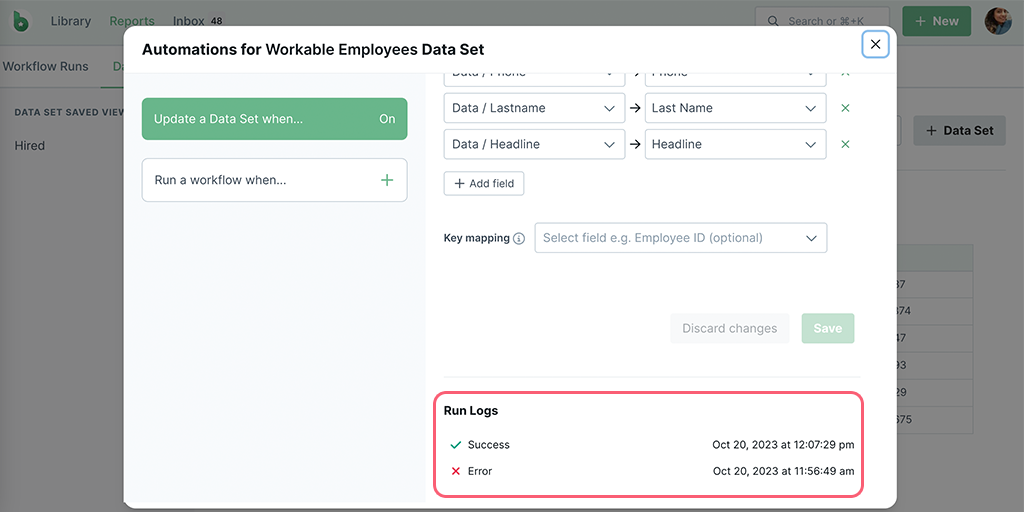Screen dimensions: 1024x512
Task: Click the 11:56:49 am timestamp
Action: (x=783, y=471)
